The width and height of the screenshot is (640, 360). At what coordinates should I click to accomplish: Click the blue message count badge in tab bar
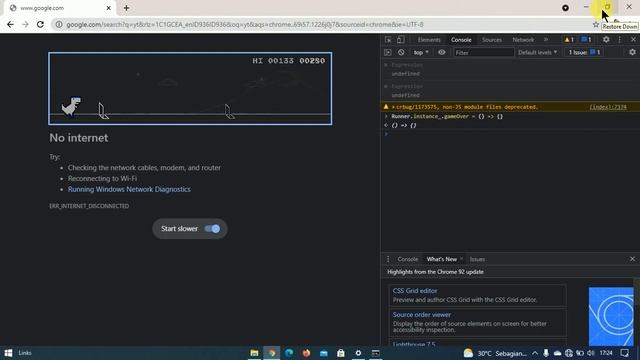(x=587, y=40)
